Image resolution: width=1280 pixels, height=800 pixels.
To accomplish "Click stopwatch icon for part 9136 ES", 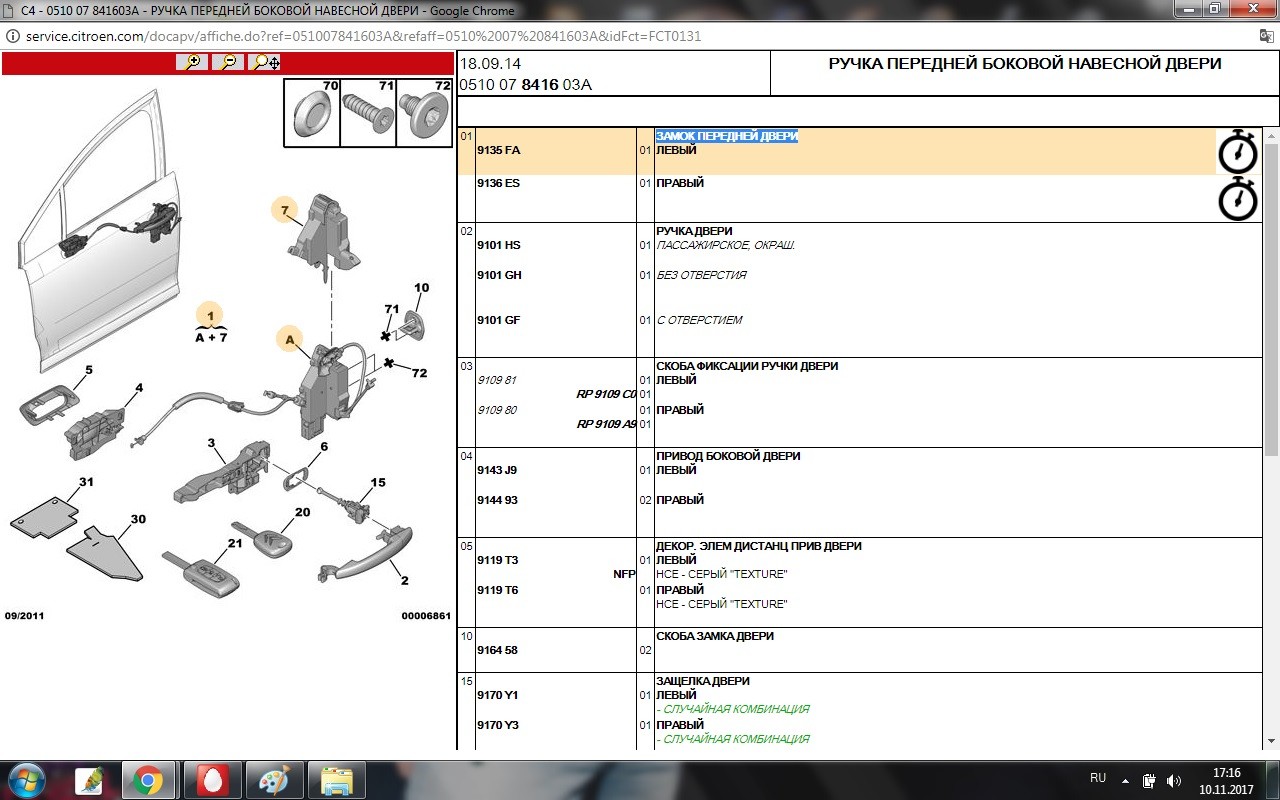I will click(1237, 199).
